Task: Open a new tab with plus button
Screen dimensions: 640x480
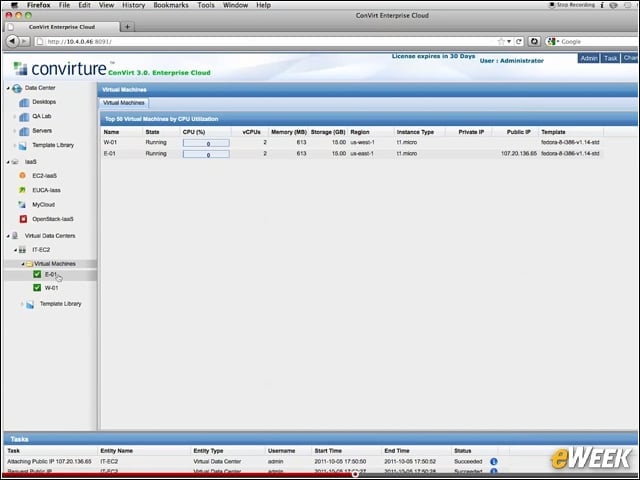Action: pos(128,27)
